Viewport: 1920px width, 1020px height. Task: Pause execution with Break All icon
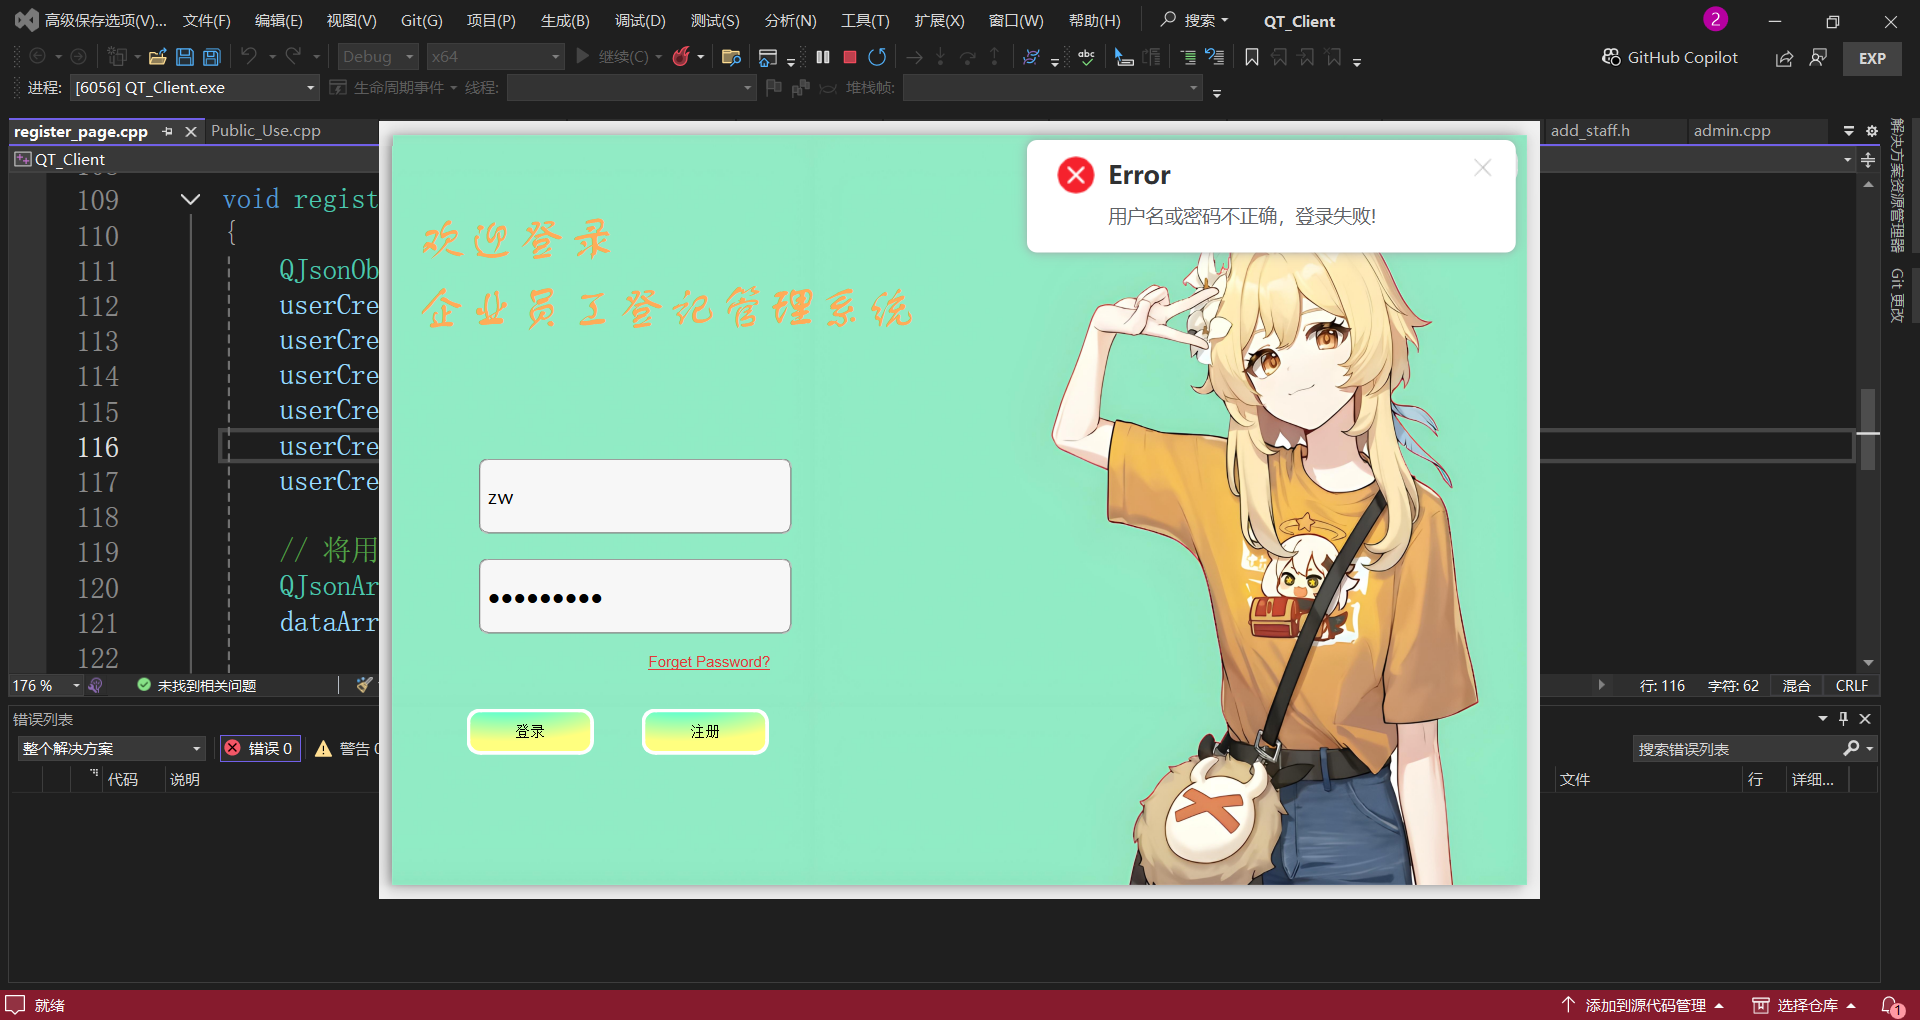point(823,57)
